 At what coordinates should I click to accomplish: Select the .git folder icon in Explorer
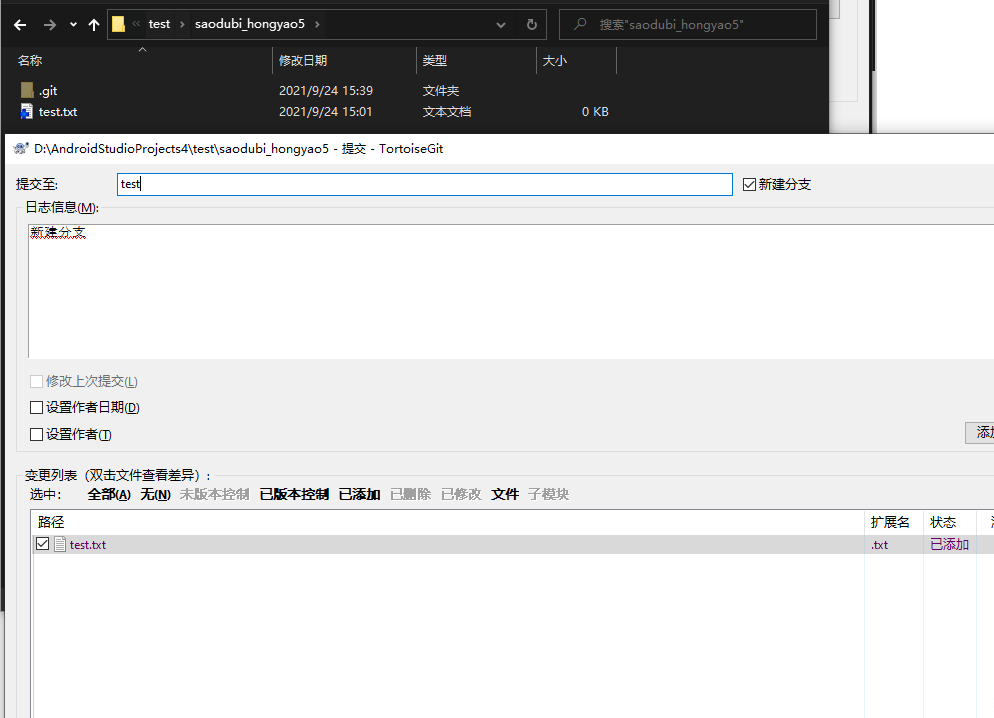(x=27, y=90)
